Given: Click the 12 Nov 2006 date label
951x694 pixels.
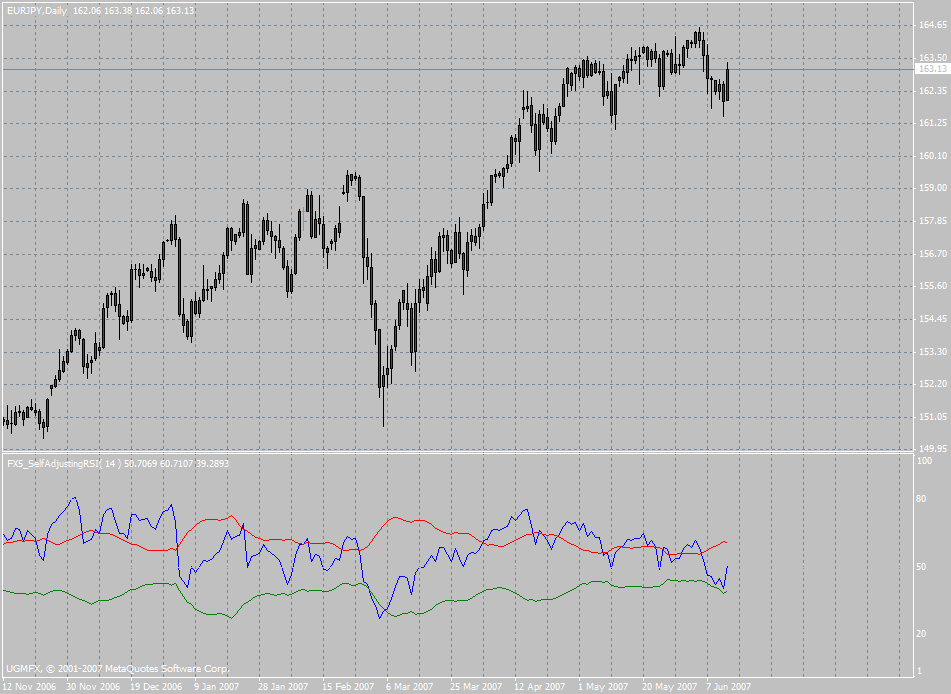Looking at the screenshot, I should [x=30, y=687].
